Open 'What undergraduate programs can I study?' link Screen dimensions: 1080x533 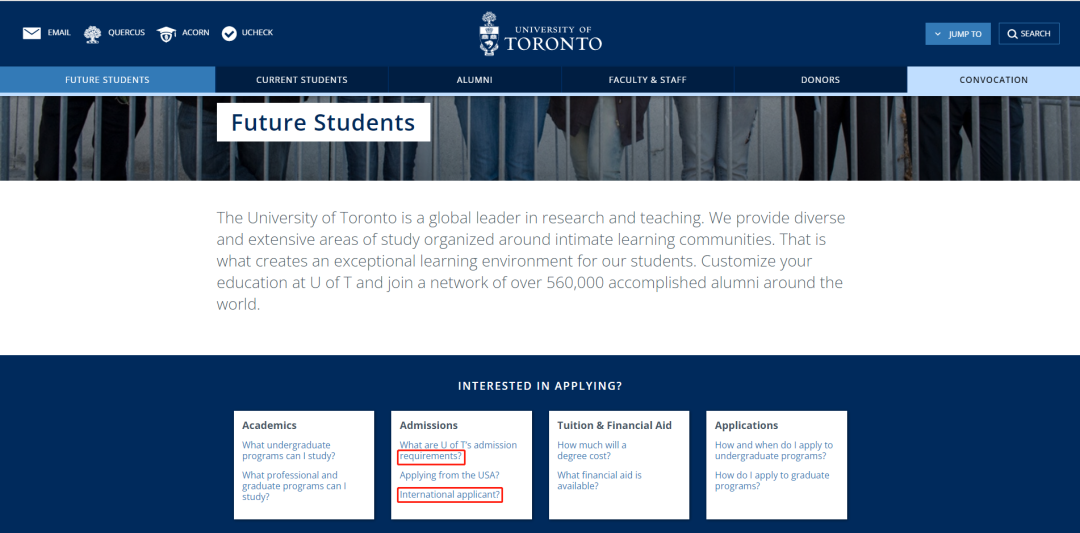click(x=289, y=450)
